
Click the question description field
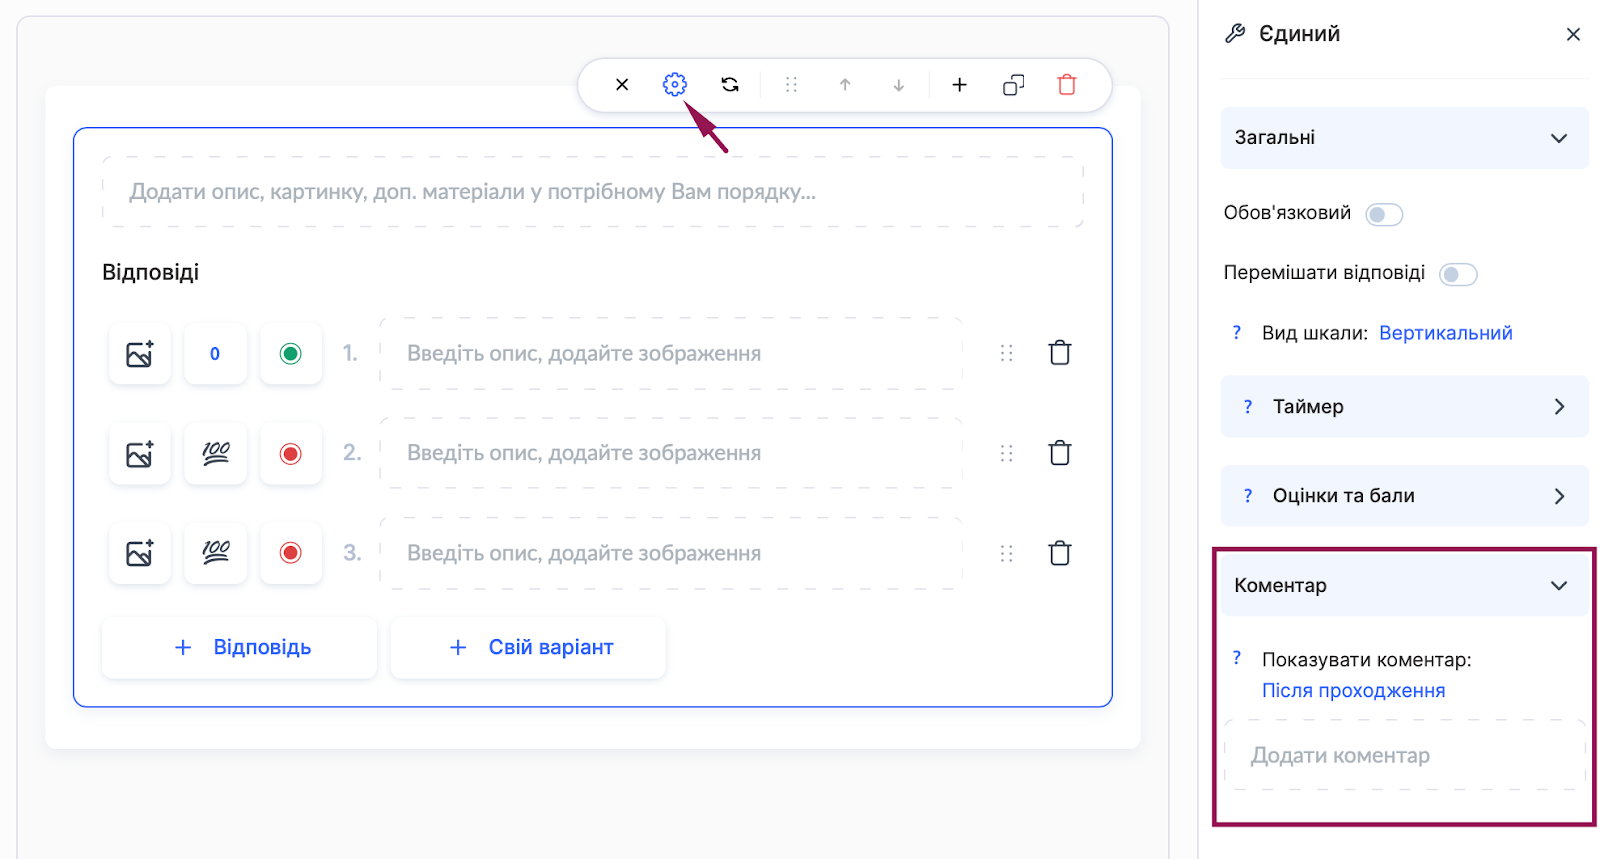point(593,192)
